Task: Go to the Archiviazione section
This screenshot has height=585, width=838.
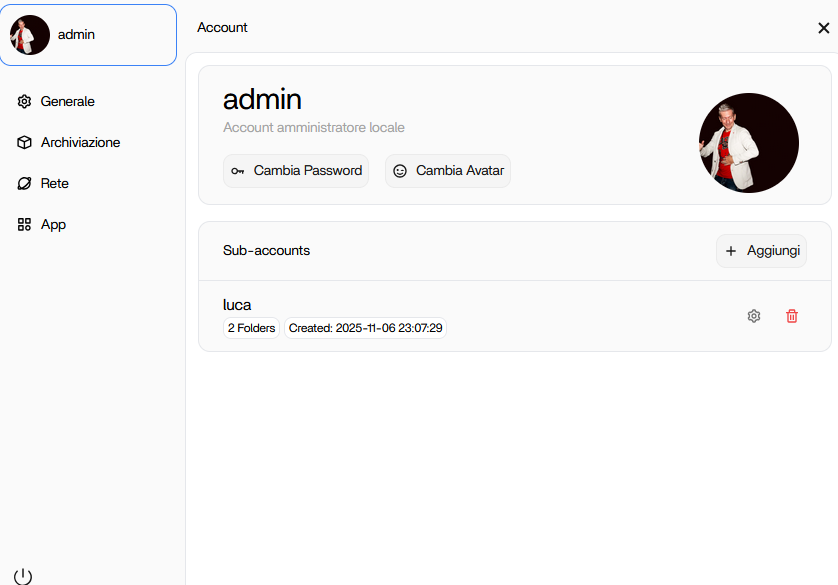Action: [x=80, y=143]
